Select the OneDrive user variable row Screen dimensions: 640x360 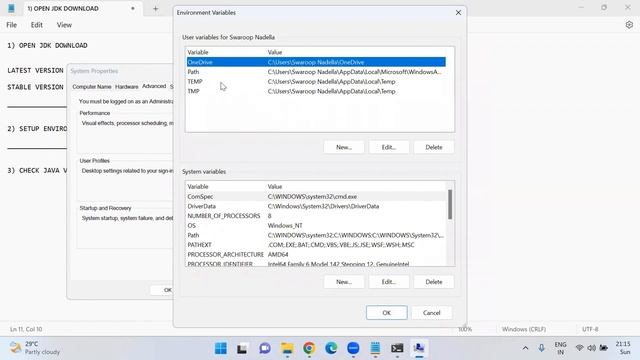316,62
